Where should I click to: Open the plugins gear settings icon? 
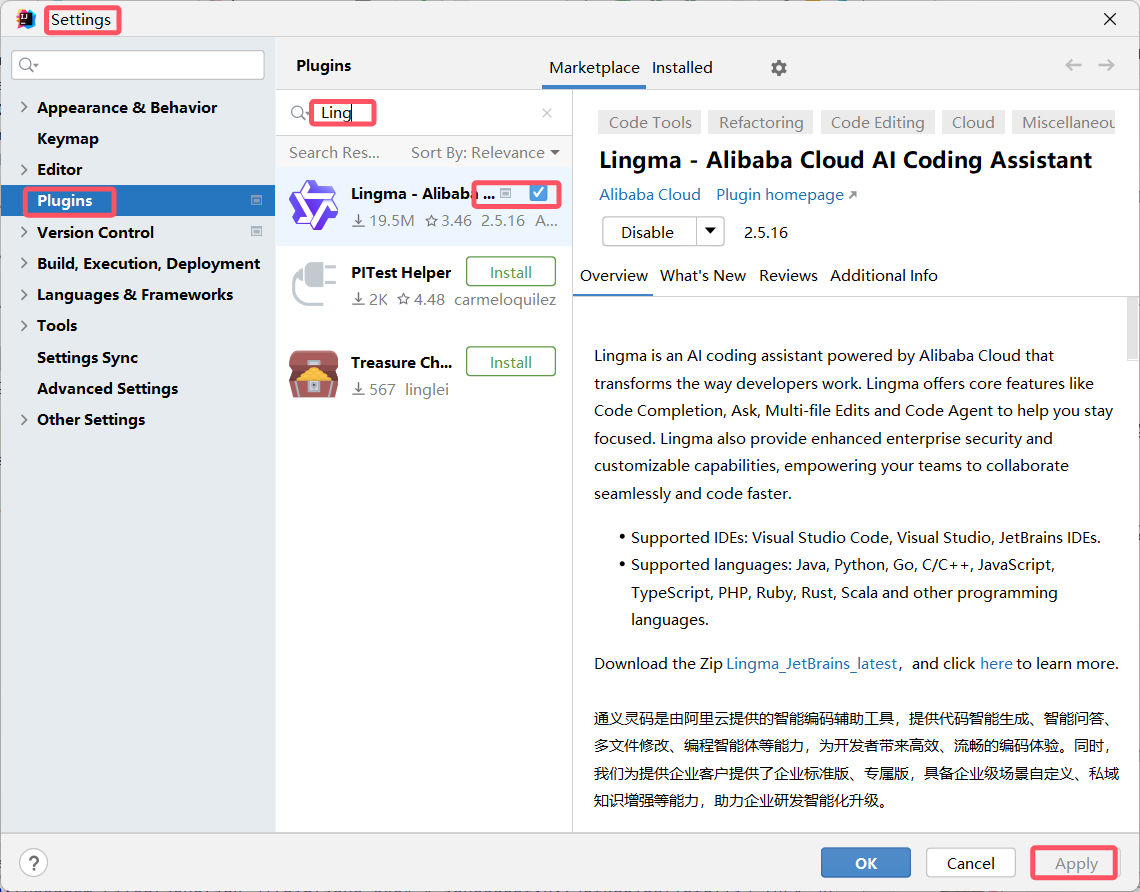[x=779, y=68]
